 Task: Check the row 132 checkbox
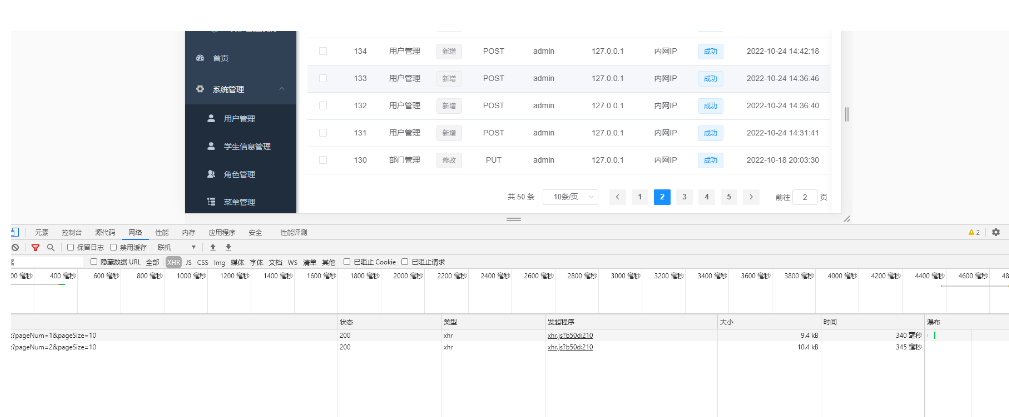click(x=323, y=106)
